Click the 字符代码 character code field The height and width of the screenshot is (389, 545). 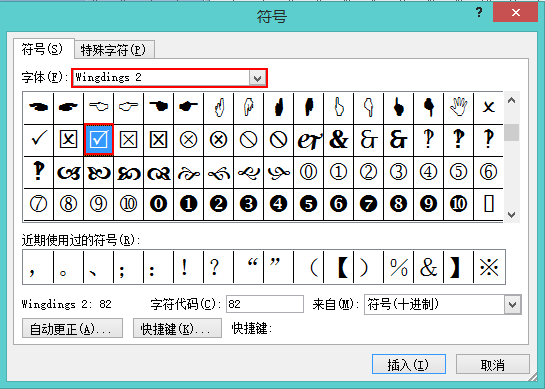(x=265, y=304)
